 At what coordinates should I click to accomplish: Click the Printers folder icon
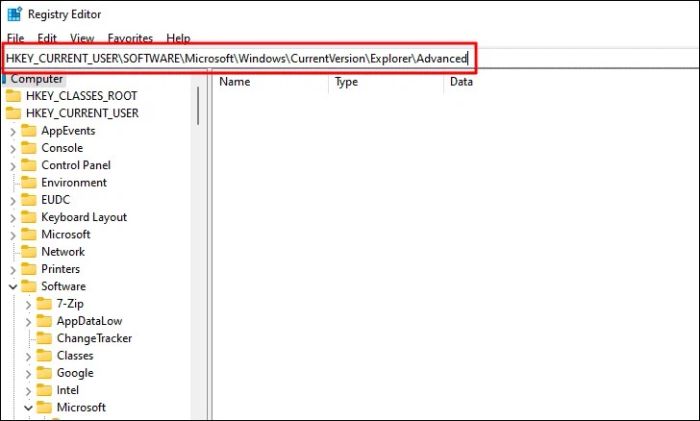[x=29, y=269]
